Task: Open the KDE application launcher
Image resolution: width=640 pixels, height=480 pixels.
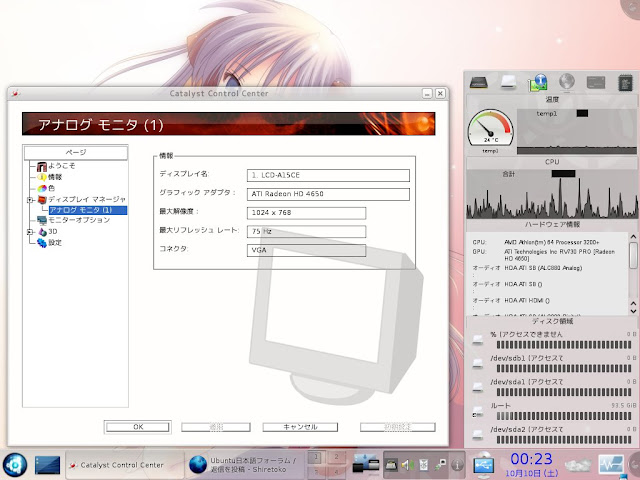Action: tap(15, 465)
